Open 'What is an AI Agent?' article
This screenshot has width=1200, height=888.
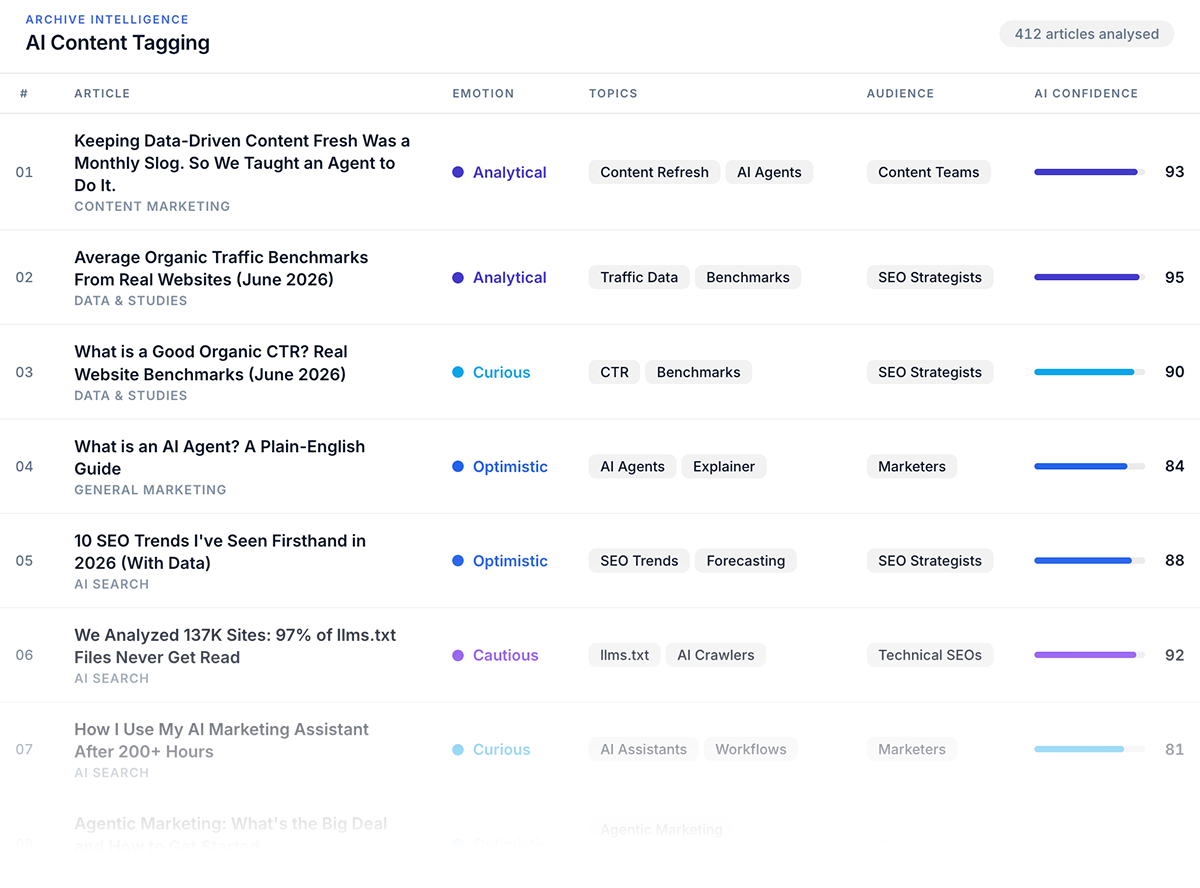click(x=219, y=457)
